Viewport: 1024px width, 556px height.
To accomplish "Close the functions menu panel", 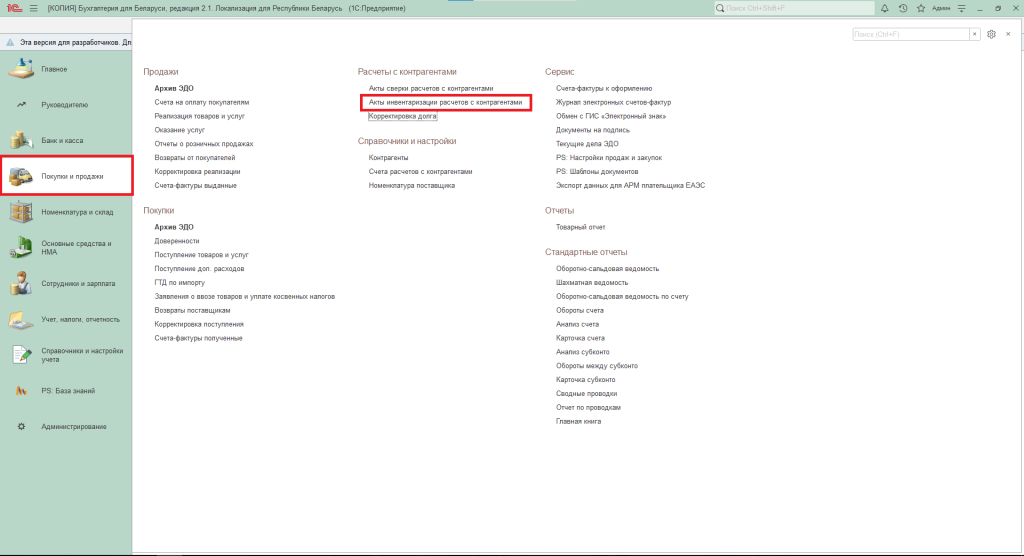I will pyautogui.click(x=1008, y=34).
